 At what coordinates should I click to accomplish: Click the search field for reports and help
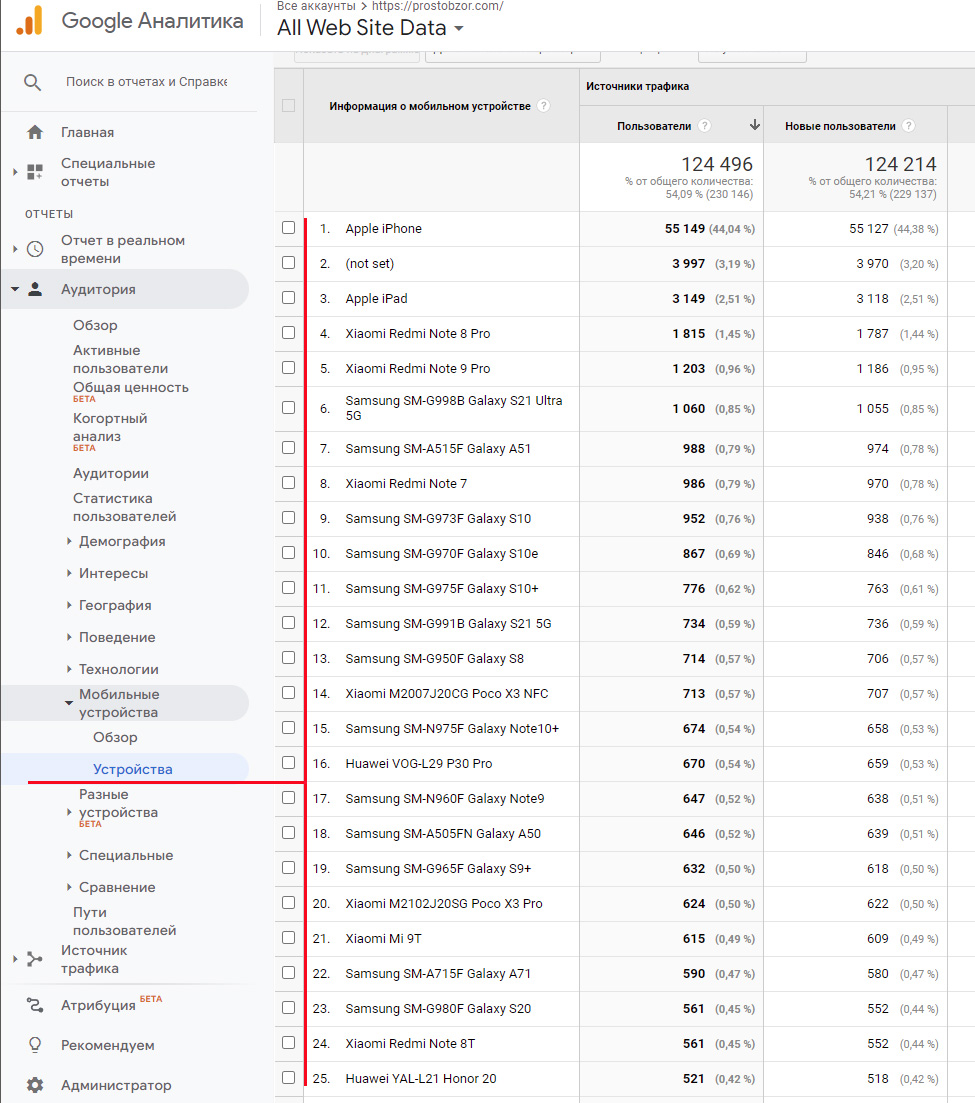146,82
